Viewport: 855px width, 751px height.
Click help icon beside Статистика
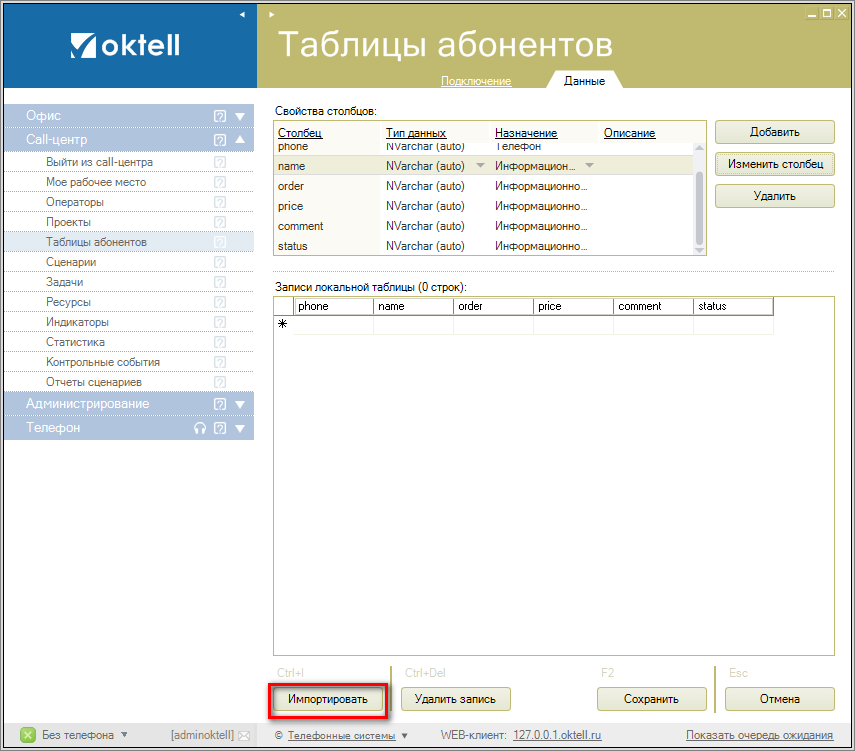[220, 342]
